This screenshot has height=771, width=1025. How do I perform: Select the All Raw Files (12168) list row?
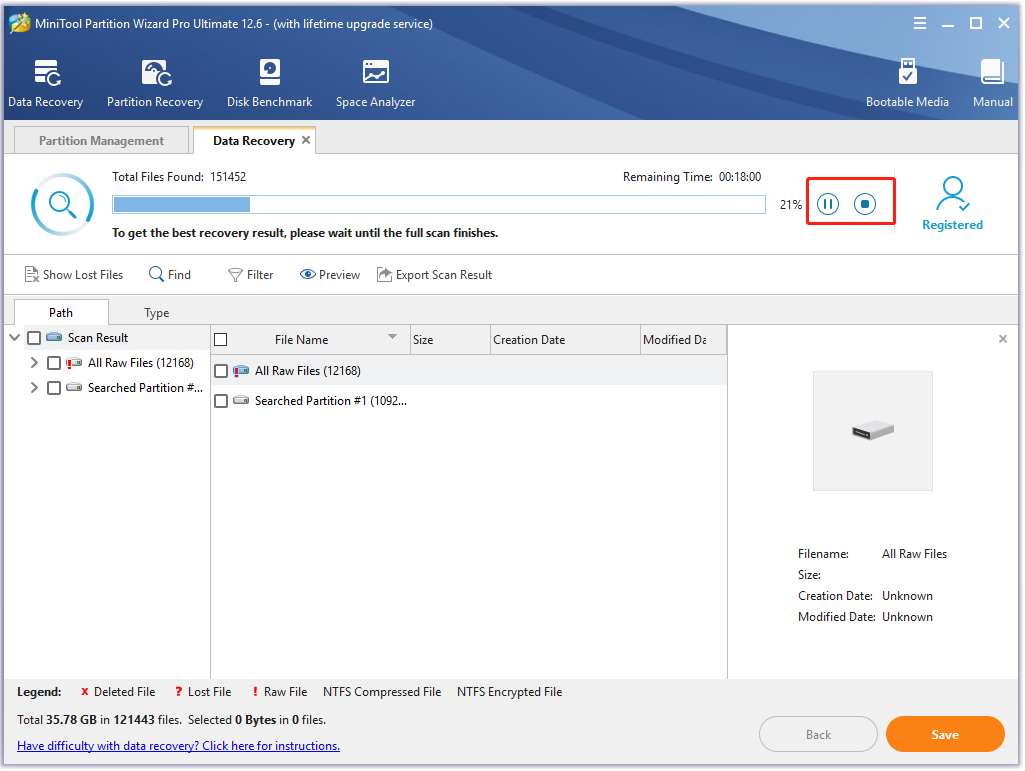[469, 371]
